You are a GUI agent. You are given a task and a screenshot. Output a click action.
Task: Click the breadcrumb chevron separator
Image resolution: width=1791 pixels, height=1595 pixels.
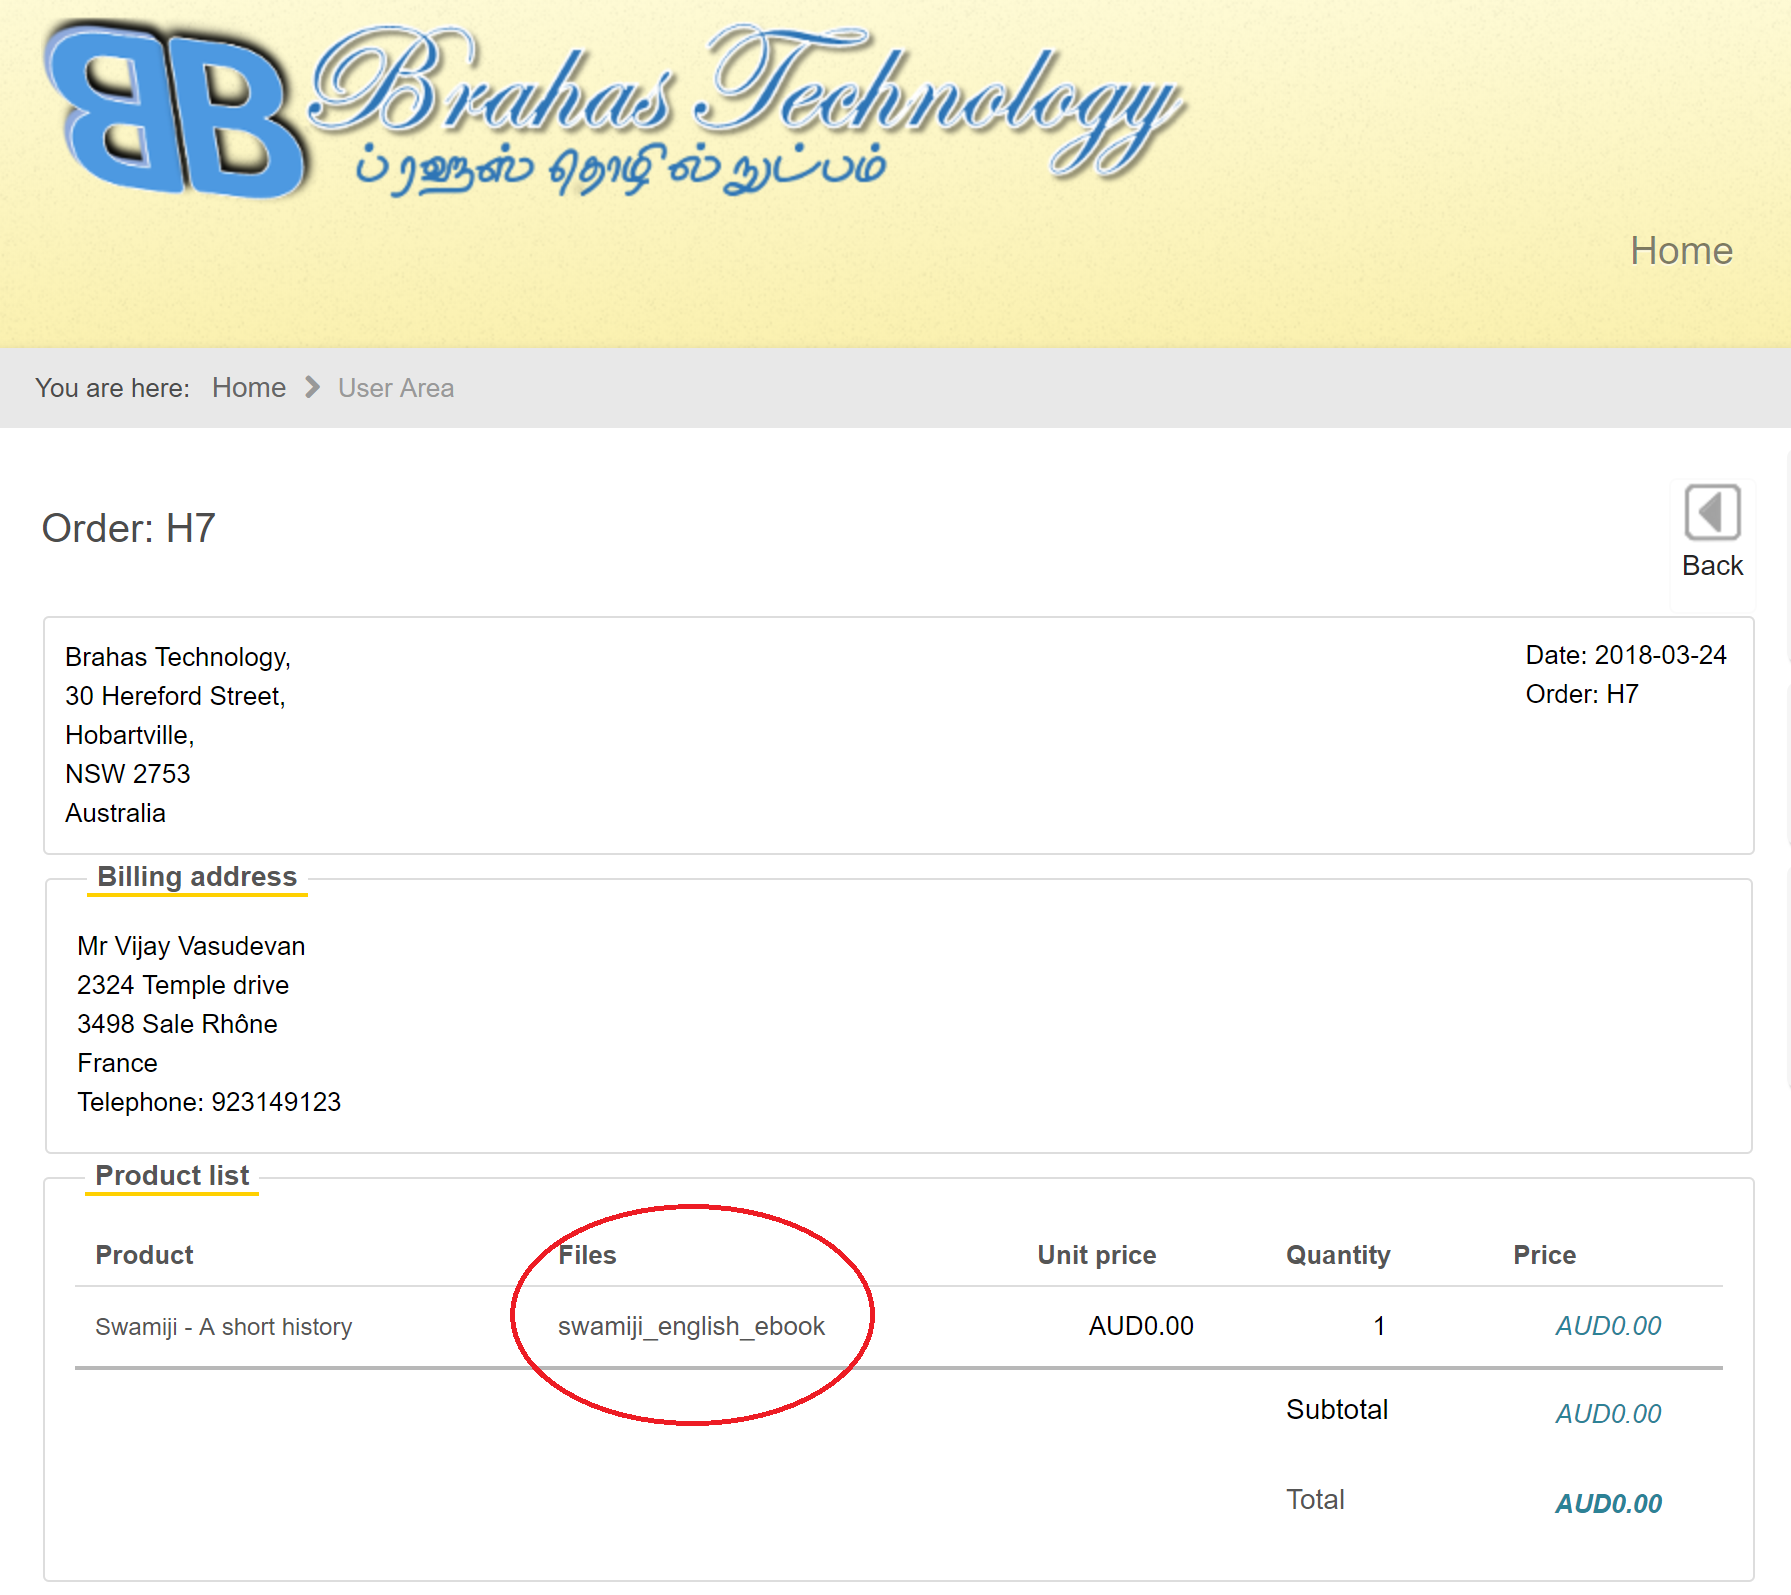312,388
